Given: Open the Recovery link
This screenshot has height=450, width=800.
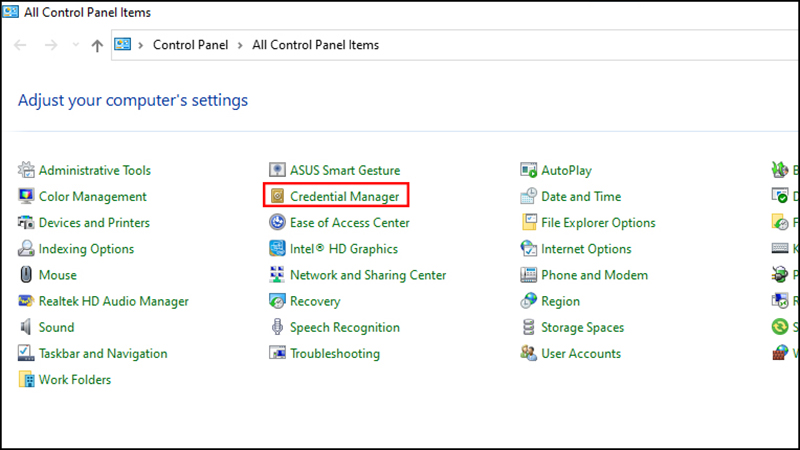Looking at the screenshot, I should pos(315,301).
